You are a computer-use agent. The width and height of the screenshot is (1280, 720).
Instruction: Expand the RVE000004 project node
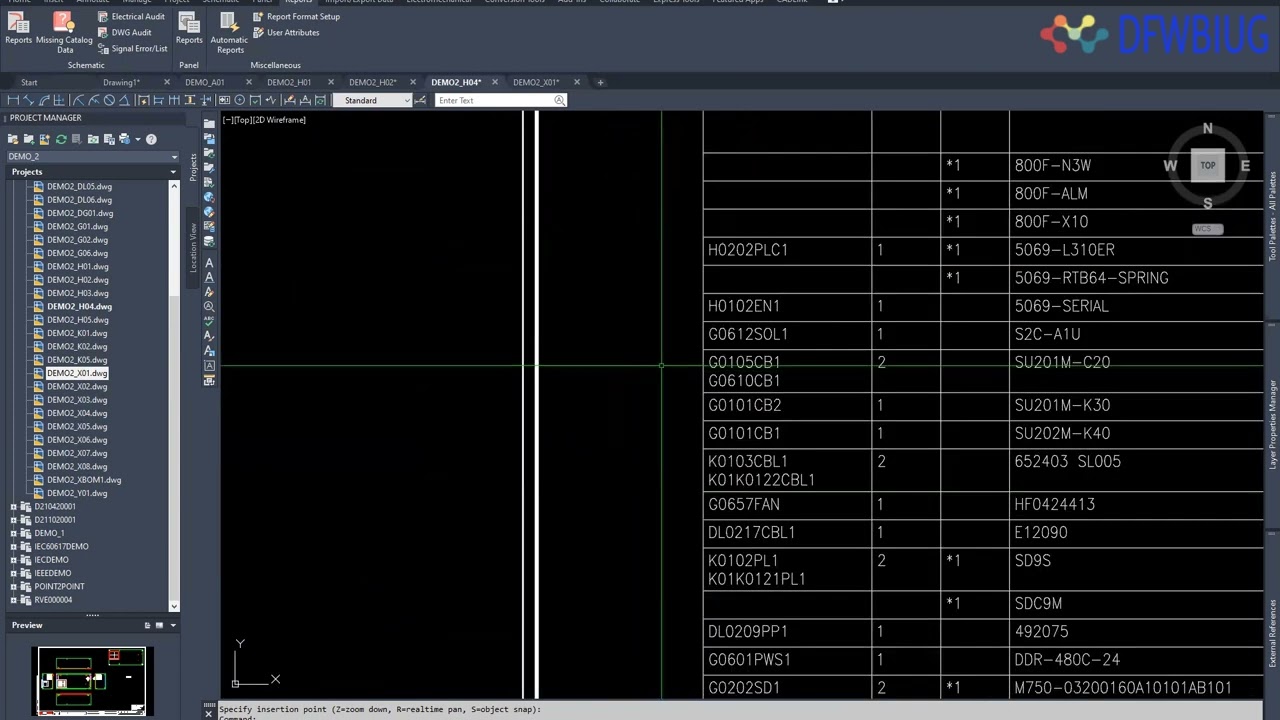click(x=13, y=600)
